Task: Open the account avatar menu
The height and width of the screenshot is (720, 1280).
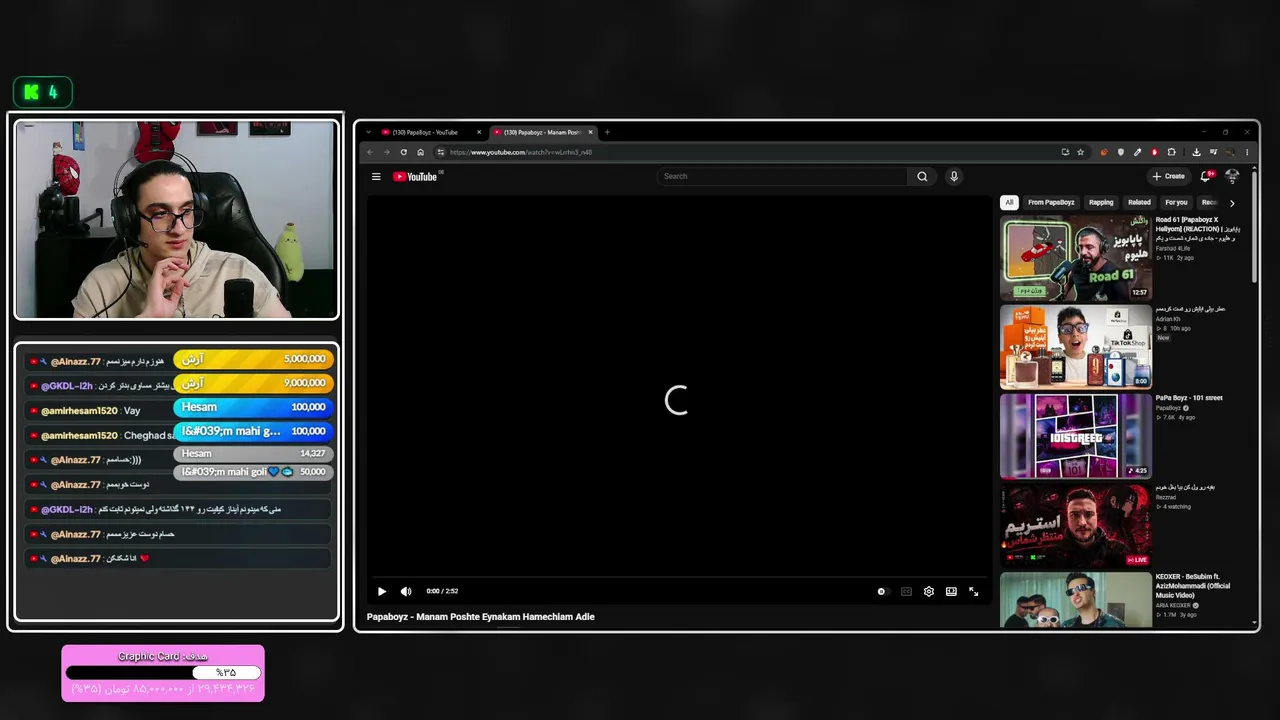Action: click(1232, 177)
